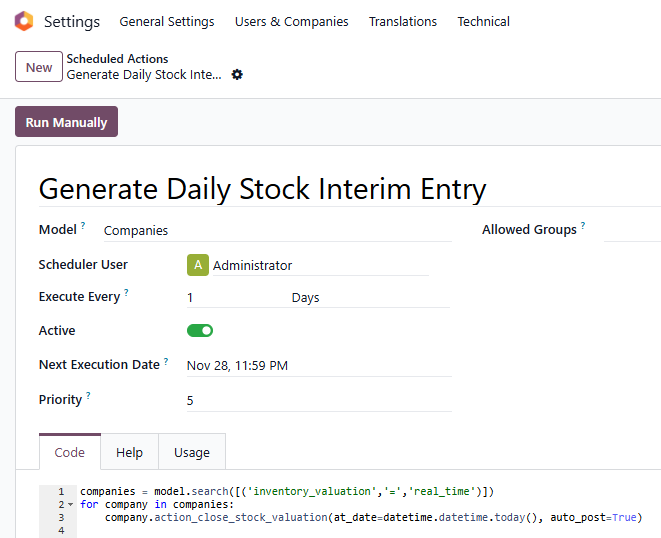Open the gear actions menu icon

pos(237,75)
